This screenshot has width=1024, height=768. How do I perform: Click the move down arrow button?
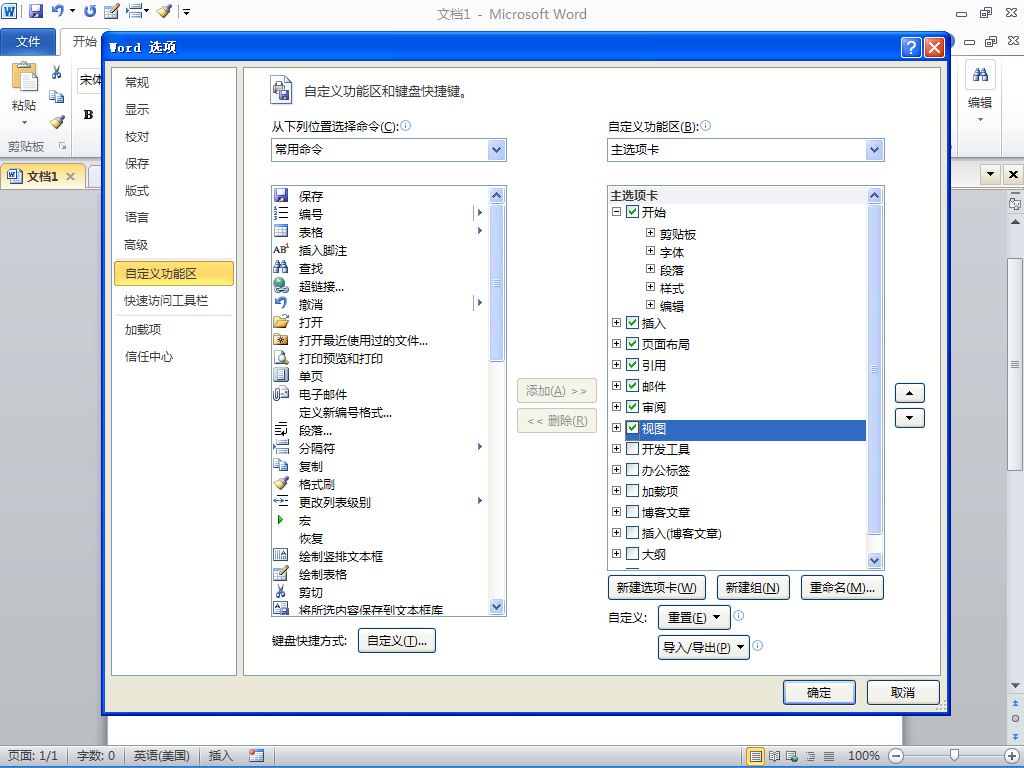click(910, 418)
